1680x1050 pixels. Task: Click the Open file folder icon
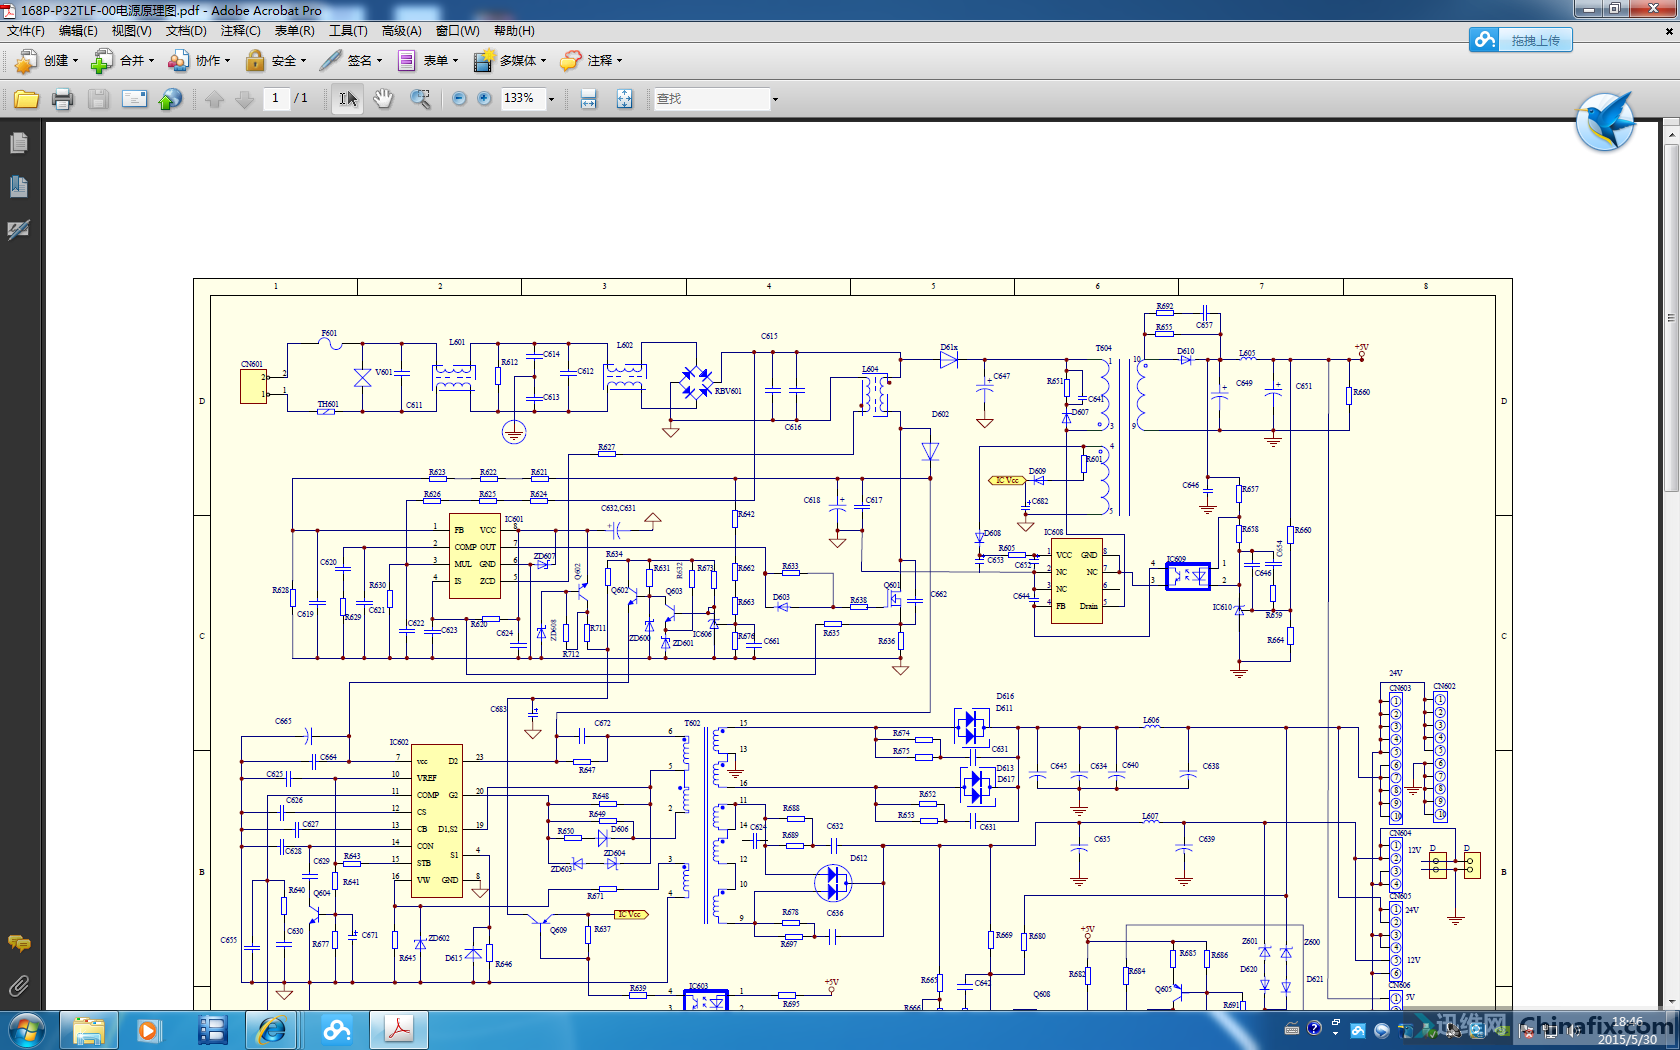pyautogui.click(x=26, y=99)
